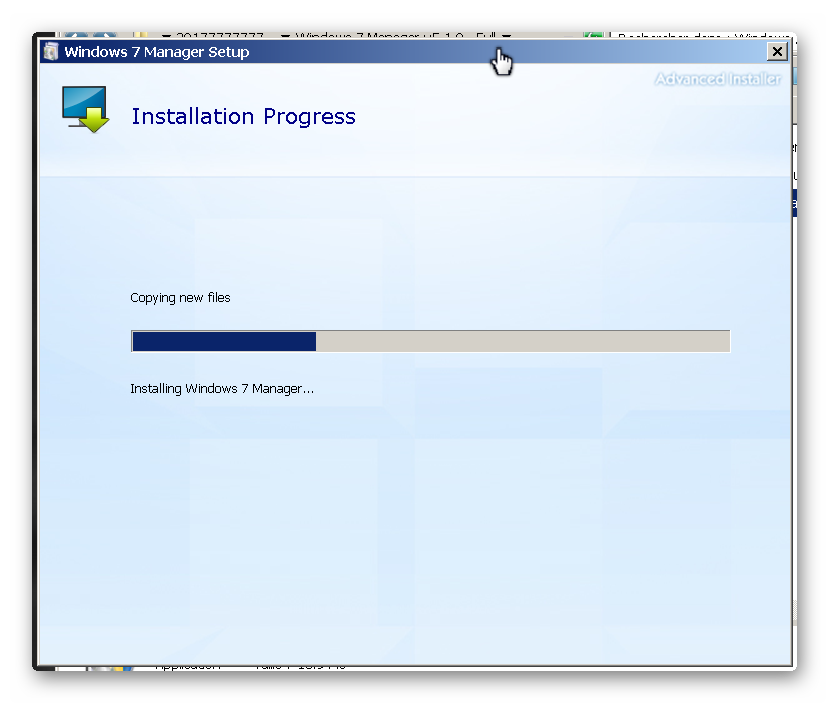This screenshot has width=830, height=704.
Task: Click the Advanced Installer watermark text
Action: pos(717,79)
